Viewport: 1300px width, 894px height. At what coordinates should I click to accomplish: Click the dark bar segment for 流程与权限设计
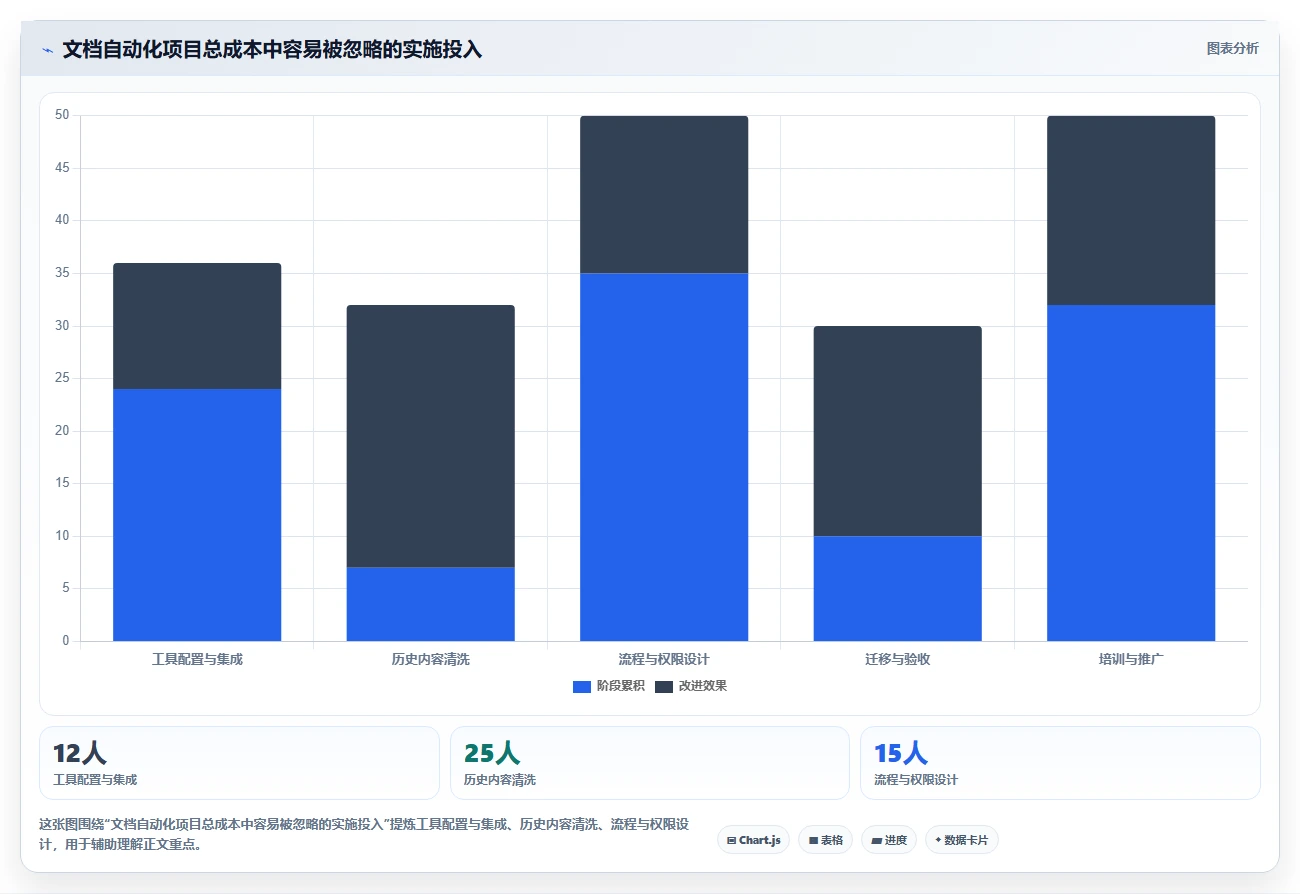(664, 194)
